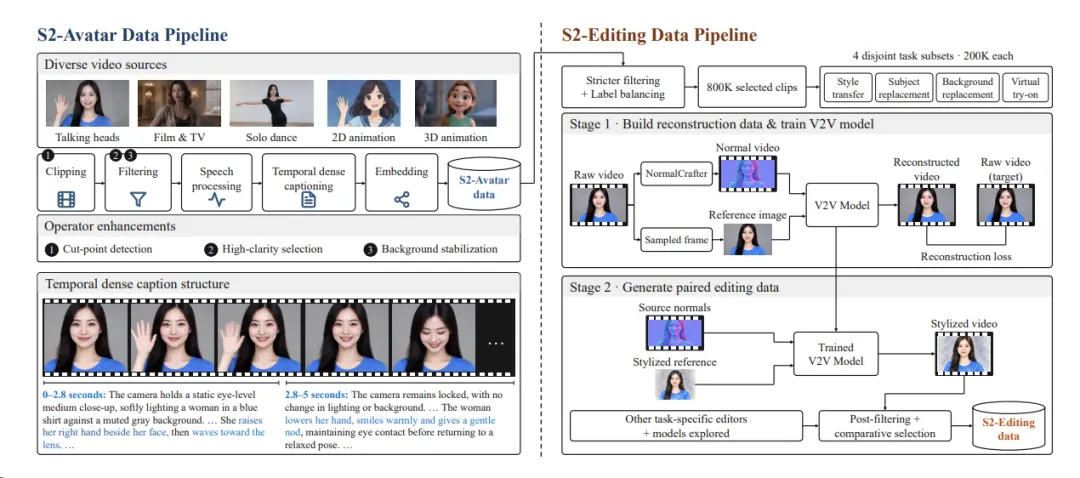Click the S2-Avatar Data Pipeline heading
Image resolution: width=1080 pixels, height=478 pixels.
point(132,34)
